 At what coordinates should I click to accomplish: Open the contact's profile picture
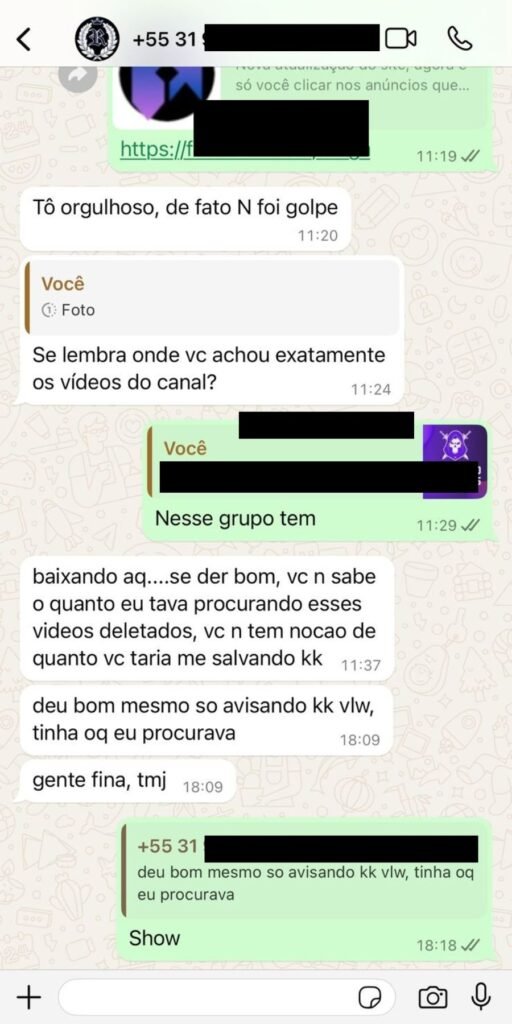click(97, 39)
